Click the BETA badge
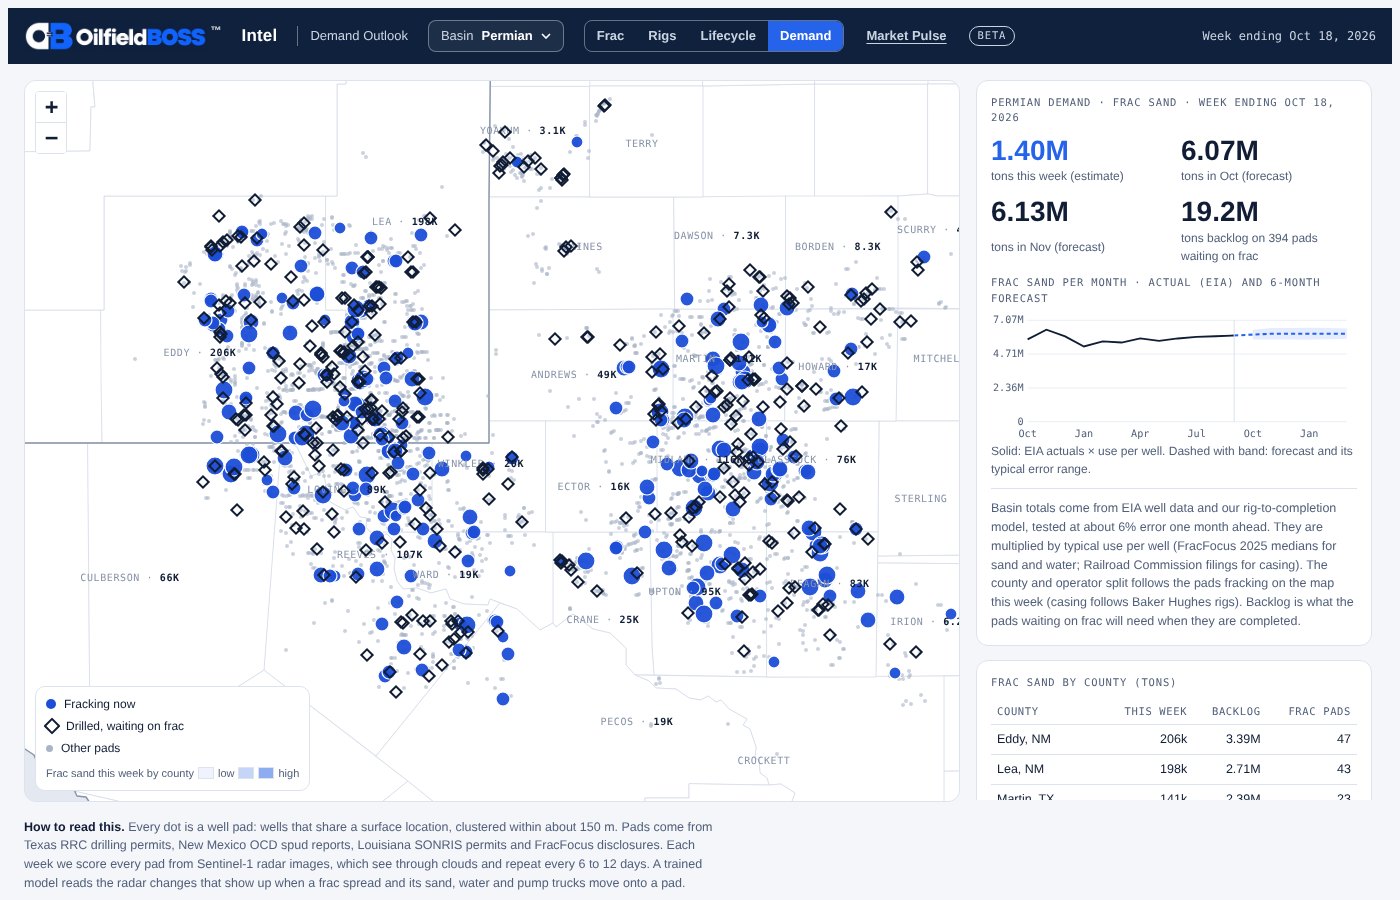 coord(991,36)
